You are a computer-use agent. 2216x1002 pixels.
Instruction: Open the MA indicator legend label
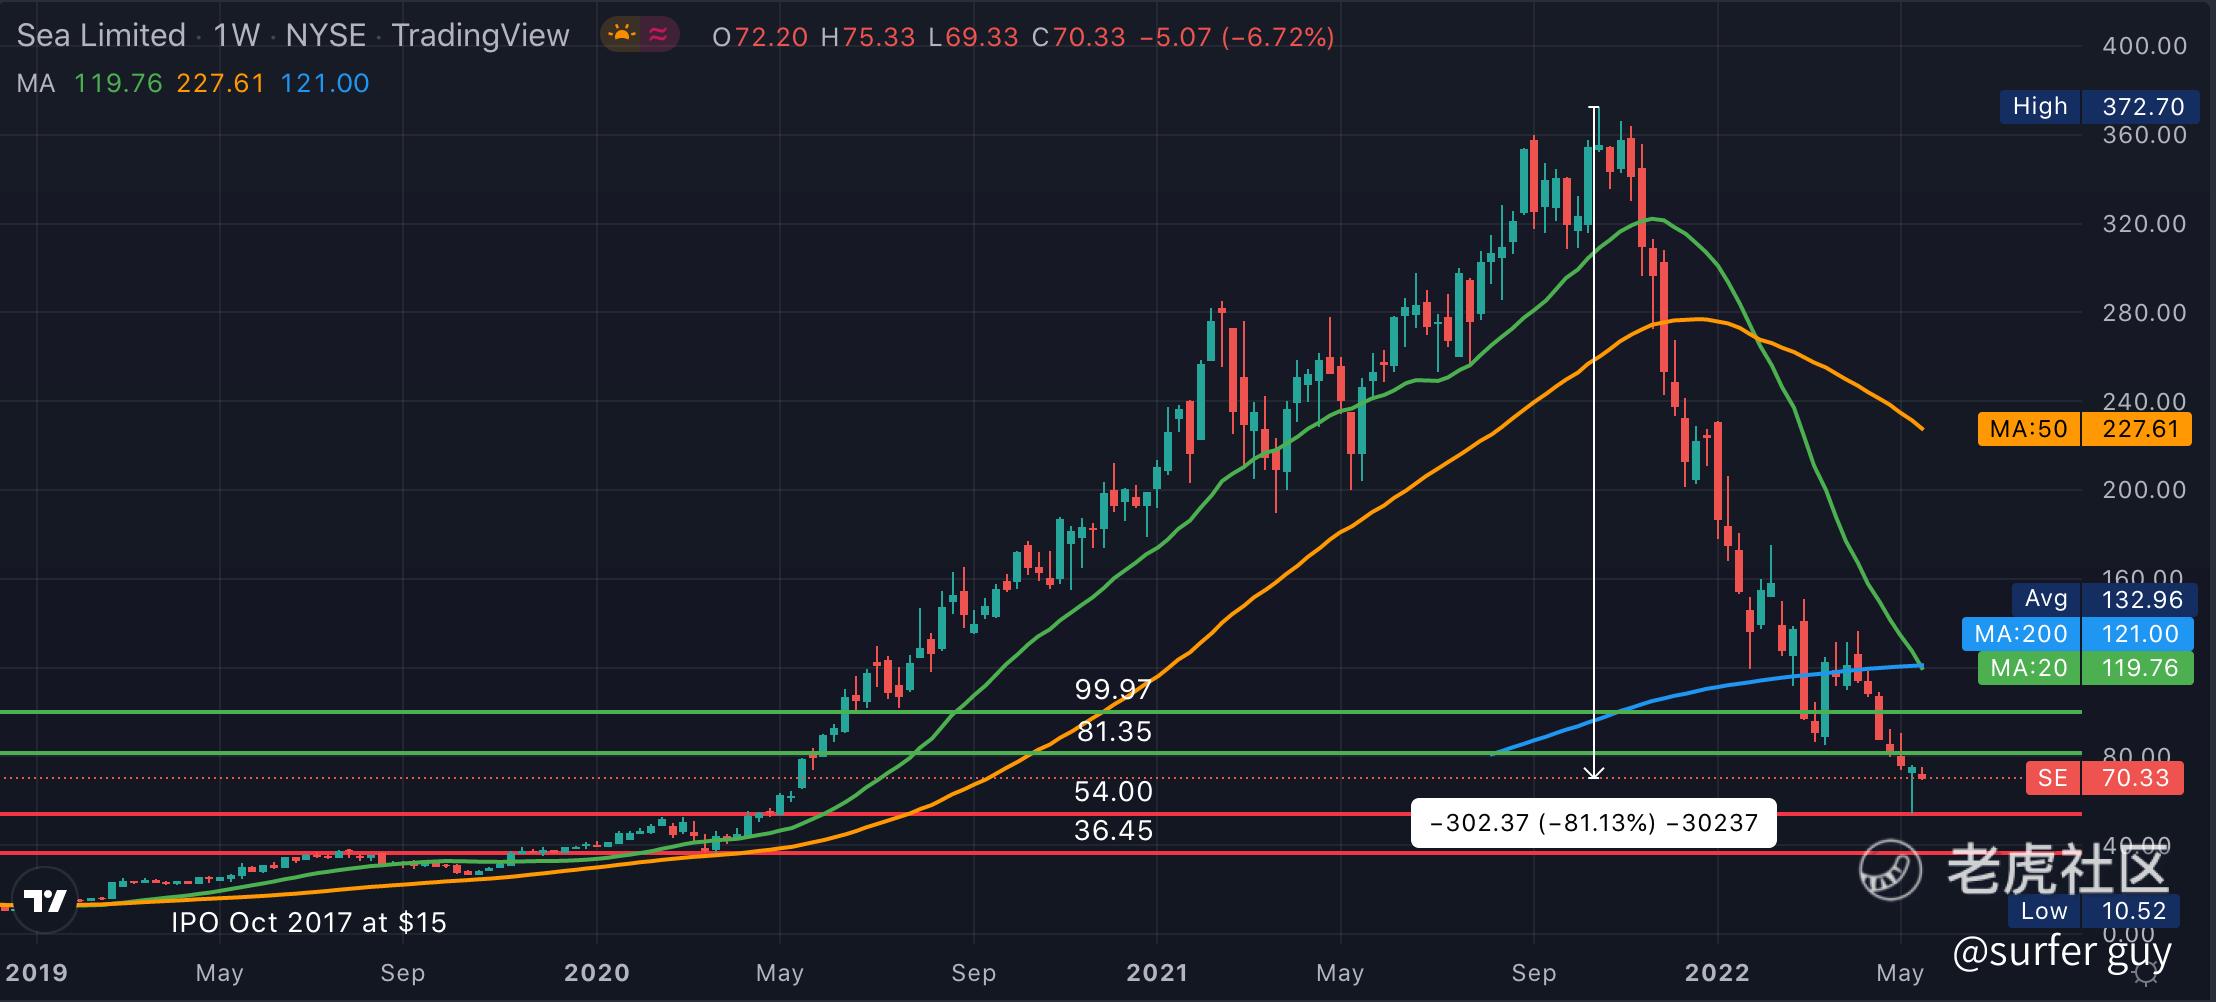click(x=36, y=83)
